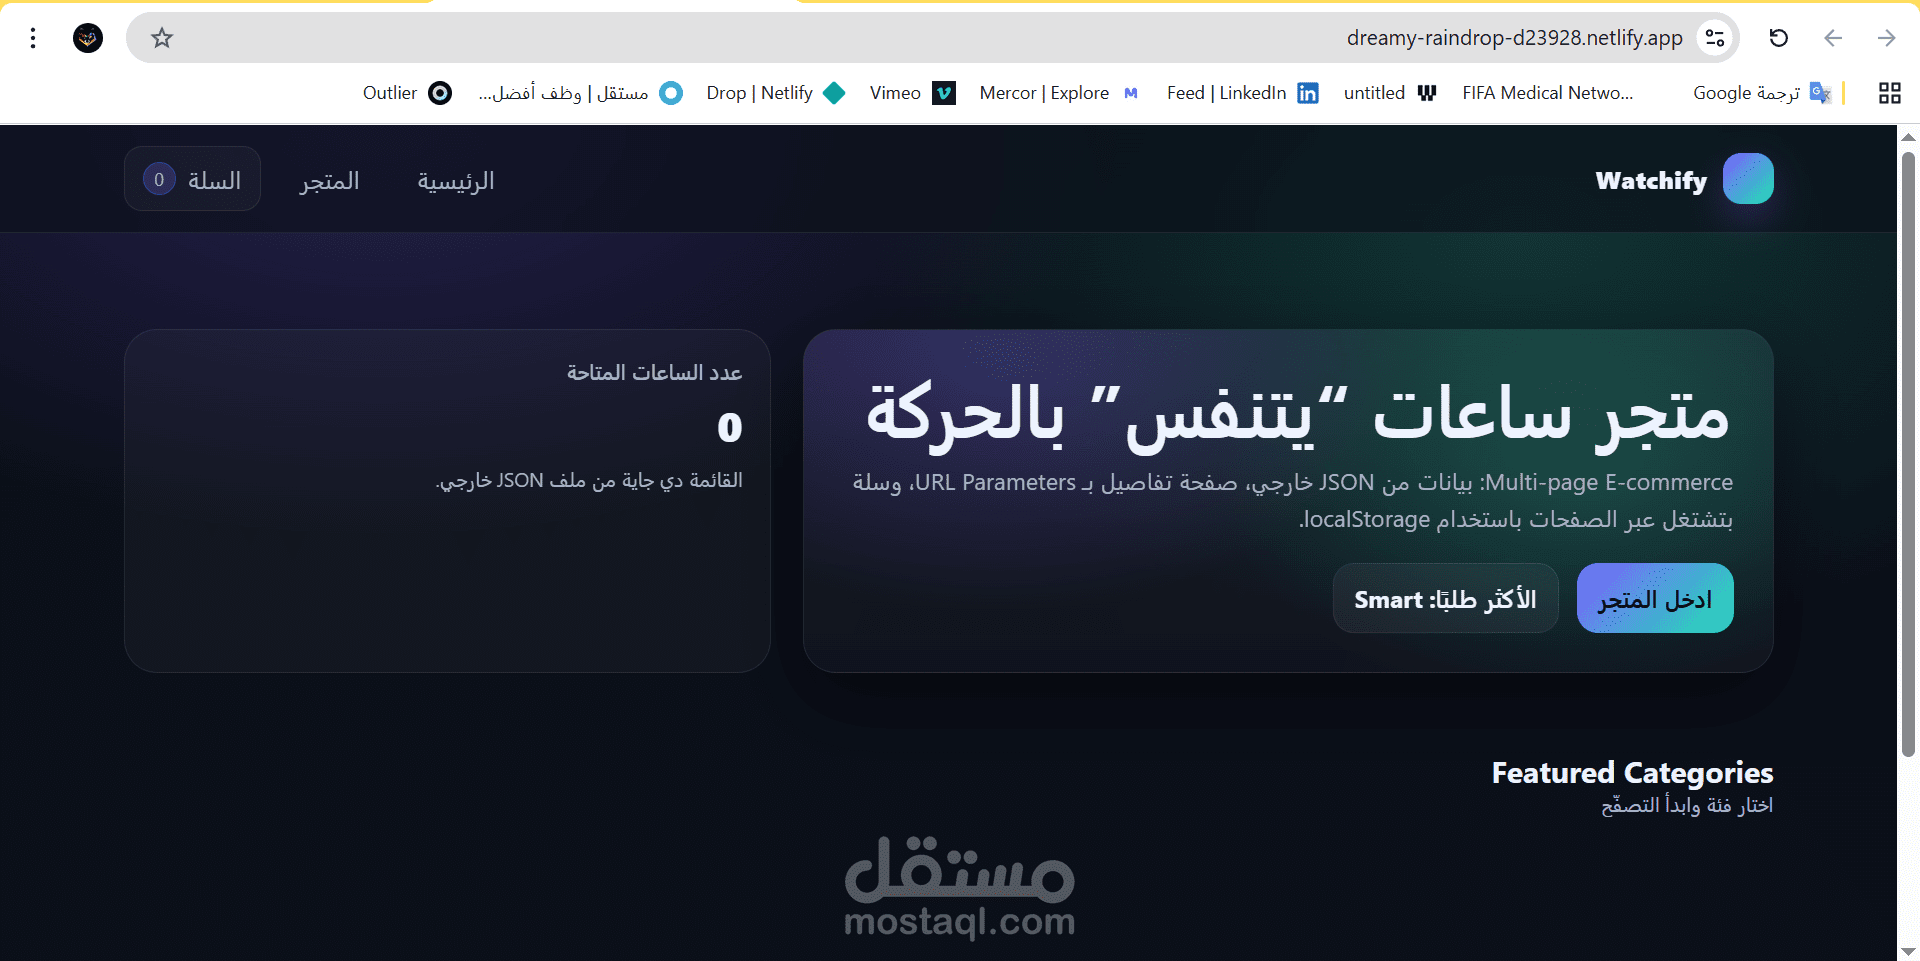Open the Drop | Netlify bookmark
The width and height of the screenshot is (1920, 961).
click(x=776, y=93)
